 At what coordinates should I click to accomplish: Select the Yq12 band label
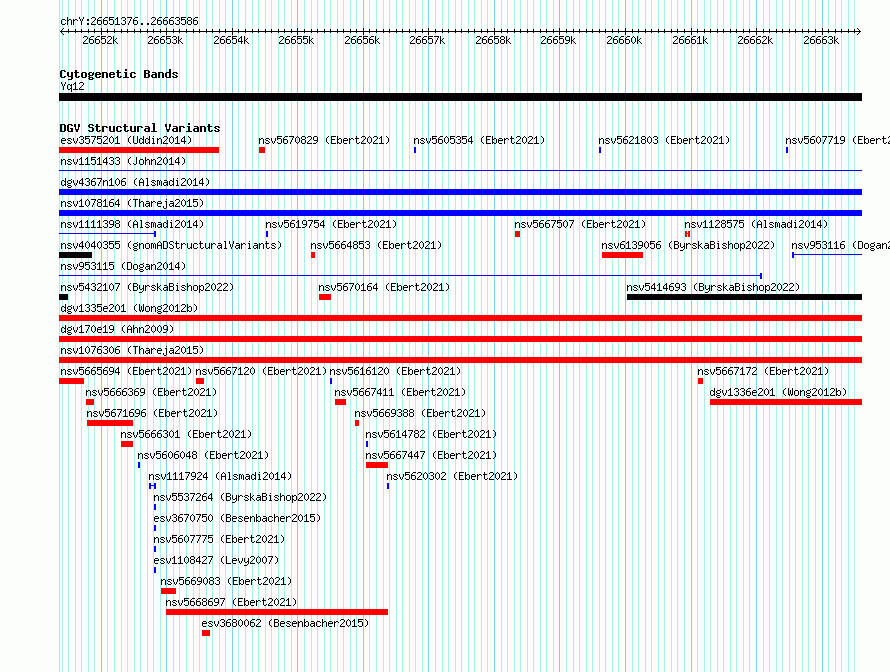[72, 86]
